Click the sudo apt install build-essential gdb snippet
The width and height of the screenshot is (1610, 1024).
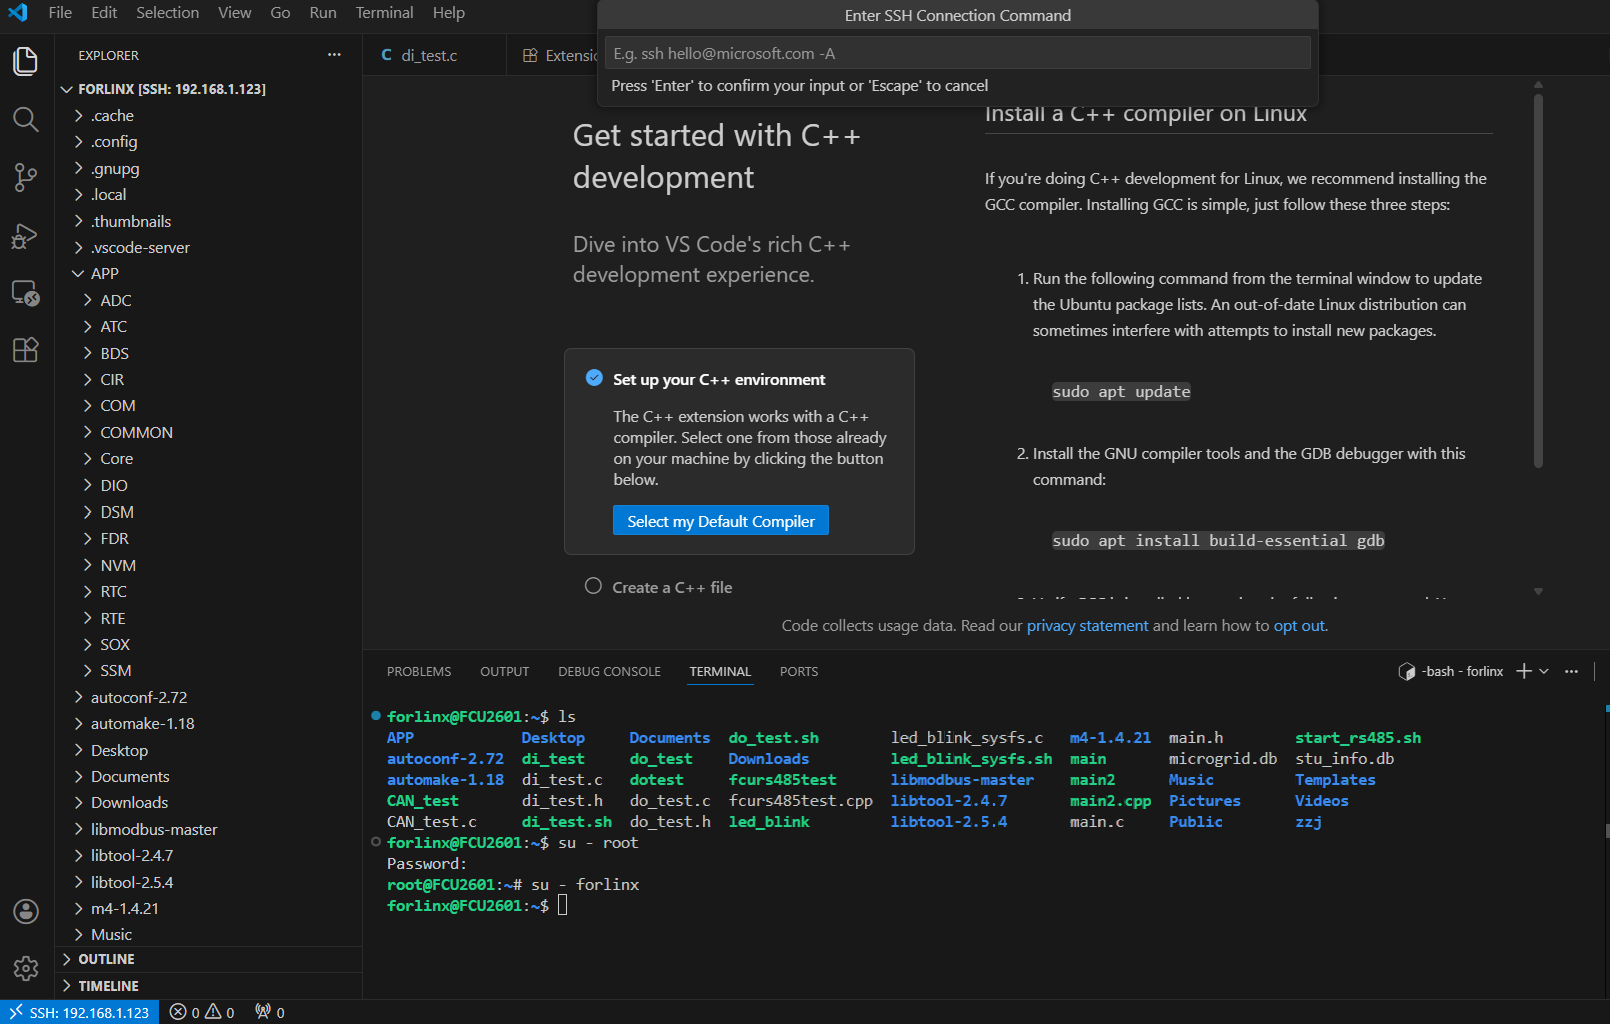tap(1218, 540)
